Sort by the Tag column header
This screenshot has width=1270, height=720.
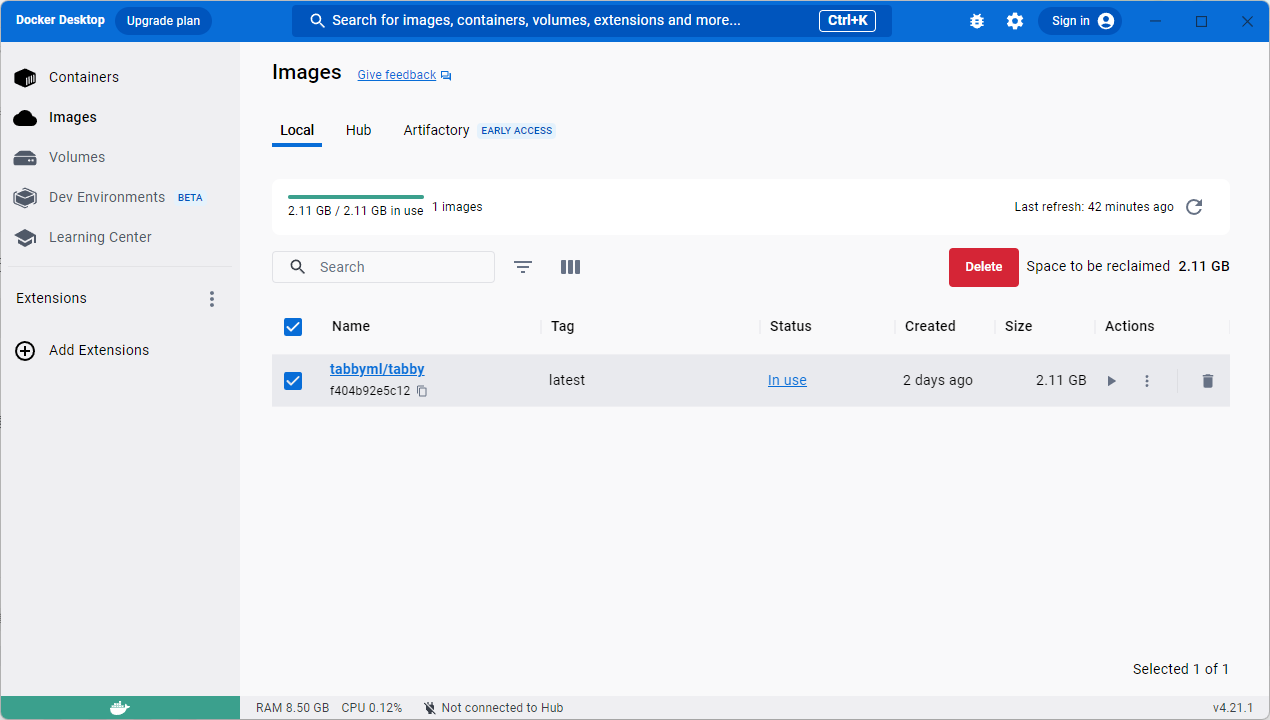[562, 326]
